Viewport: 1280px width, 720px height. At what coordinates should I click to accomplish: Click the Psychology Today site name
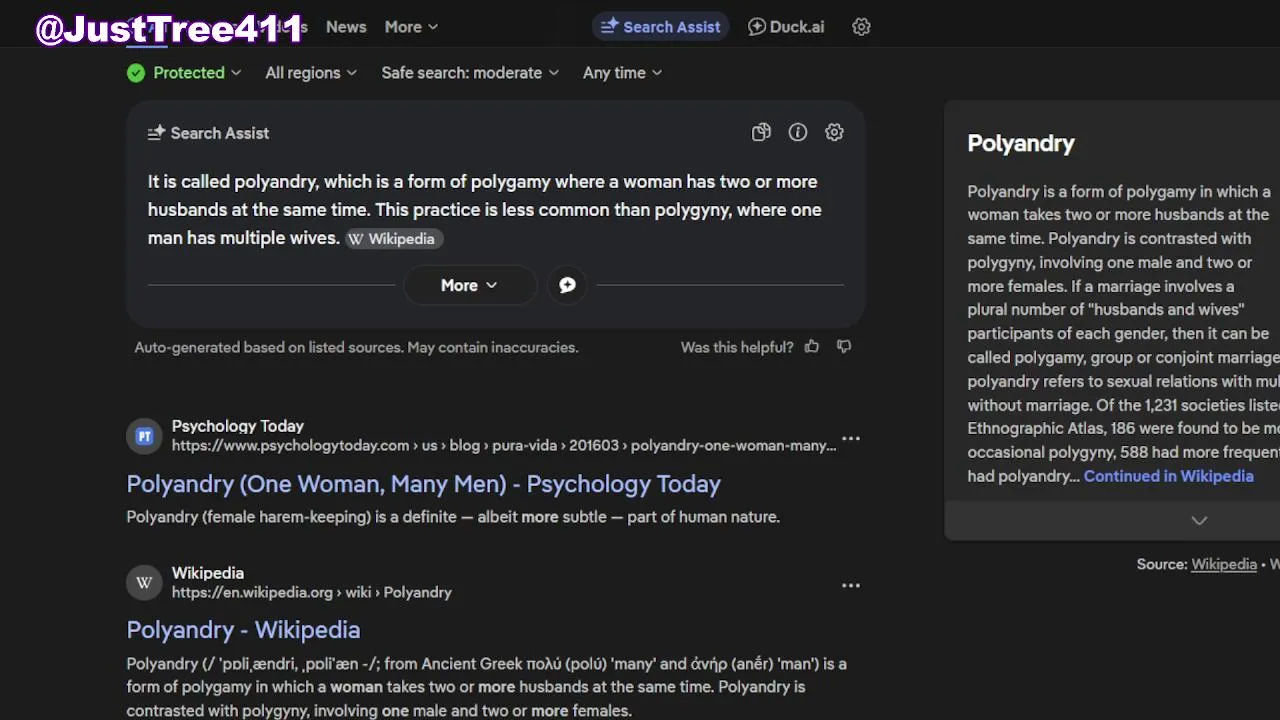[x=238, y=426]
